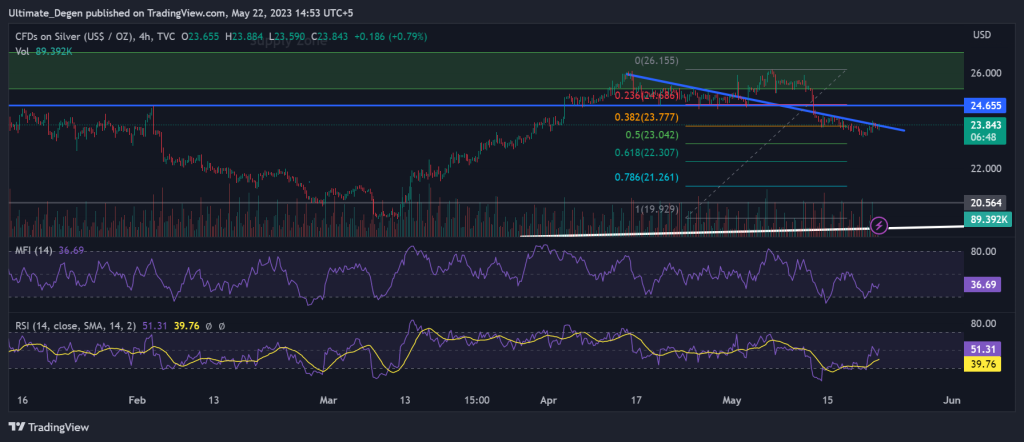Click the USD currency label on price axis
The width and height of the screenshot is (1024, 442).
pyautogui.click(x=981, y=34)
